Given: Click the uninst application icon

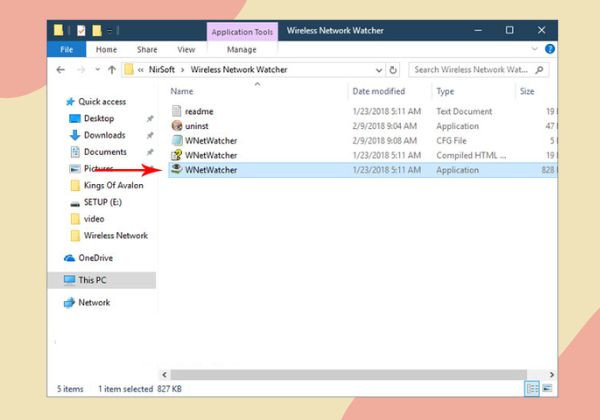Looking at the screenshot, I should 177,125.
